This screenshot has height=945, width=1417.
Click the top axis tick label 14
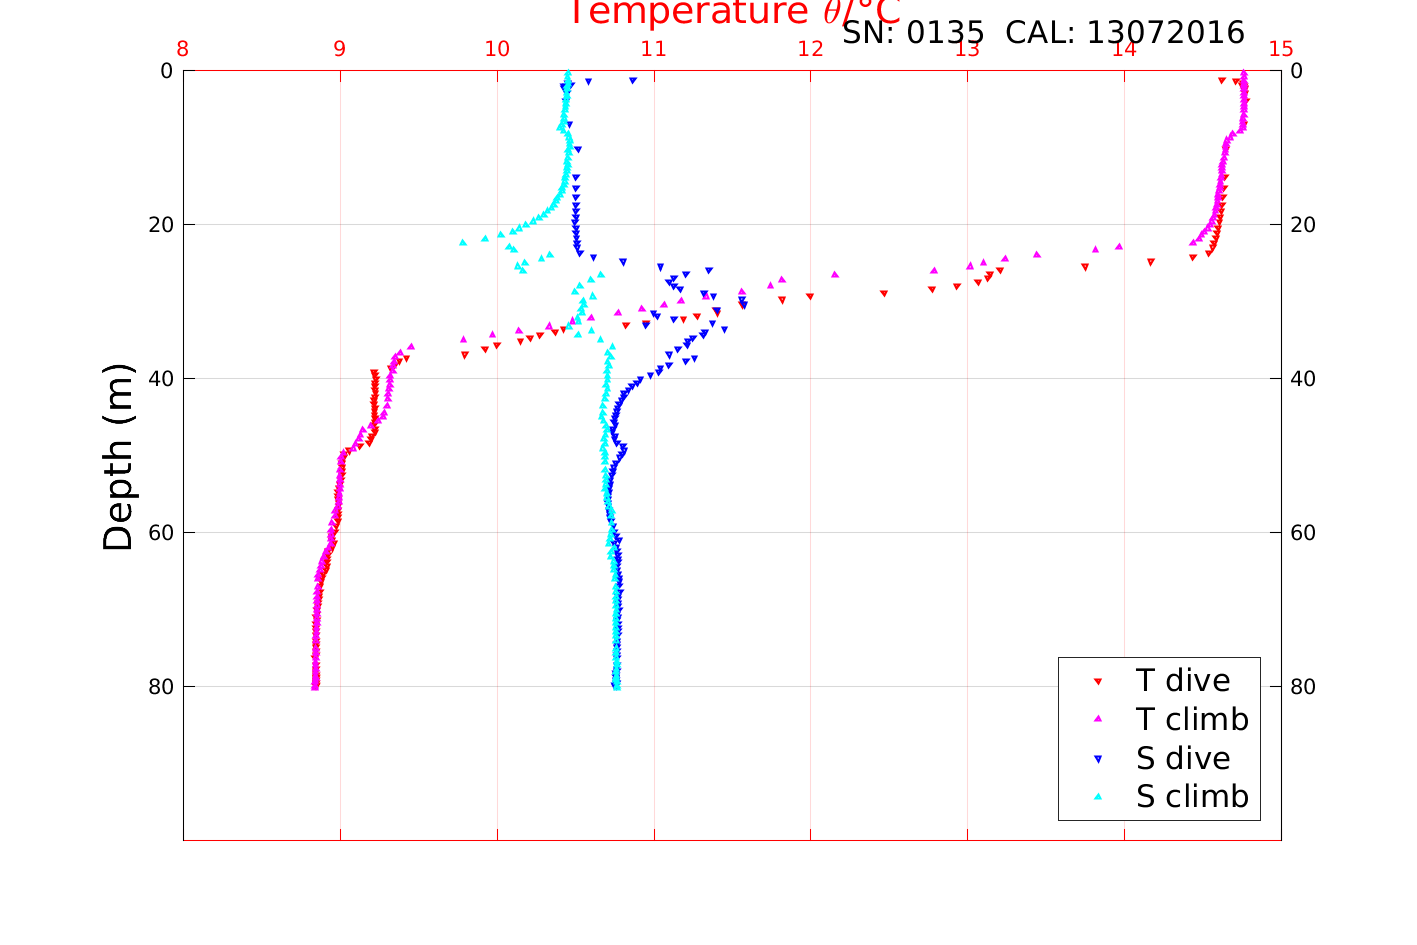tap(1124, 49)
